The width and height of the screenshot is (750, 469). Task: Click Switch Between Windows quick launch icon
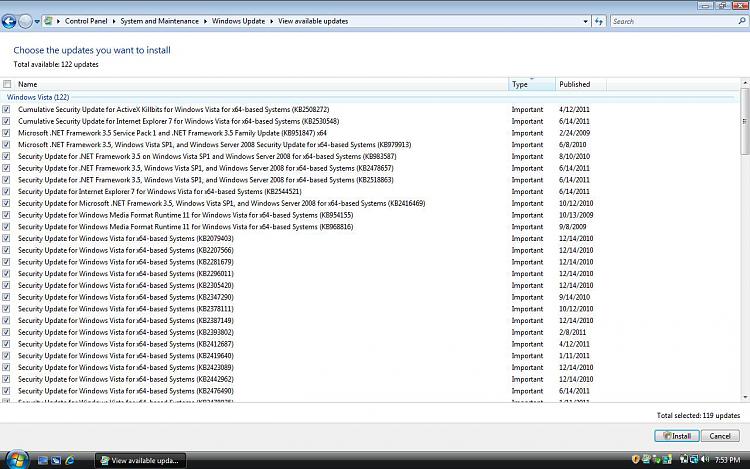[x=56, y=460]
